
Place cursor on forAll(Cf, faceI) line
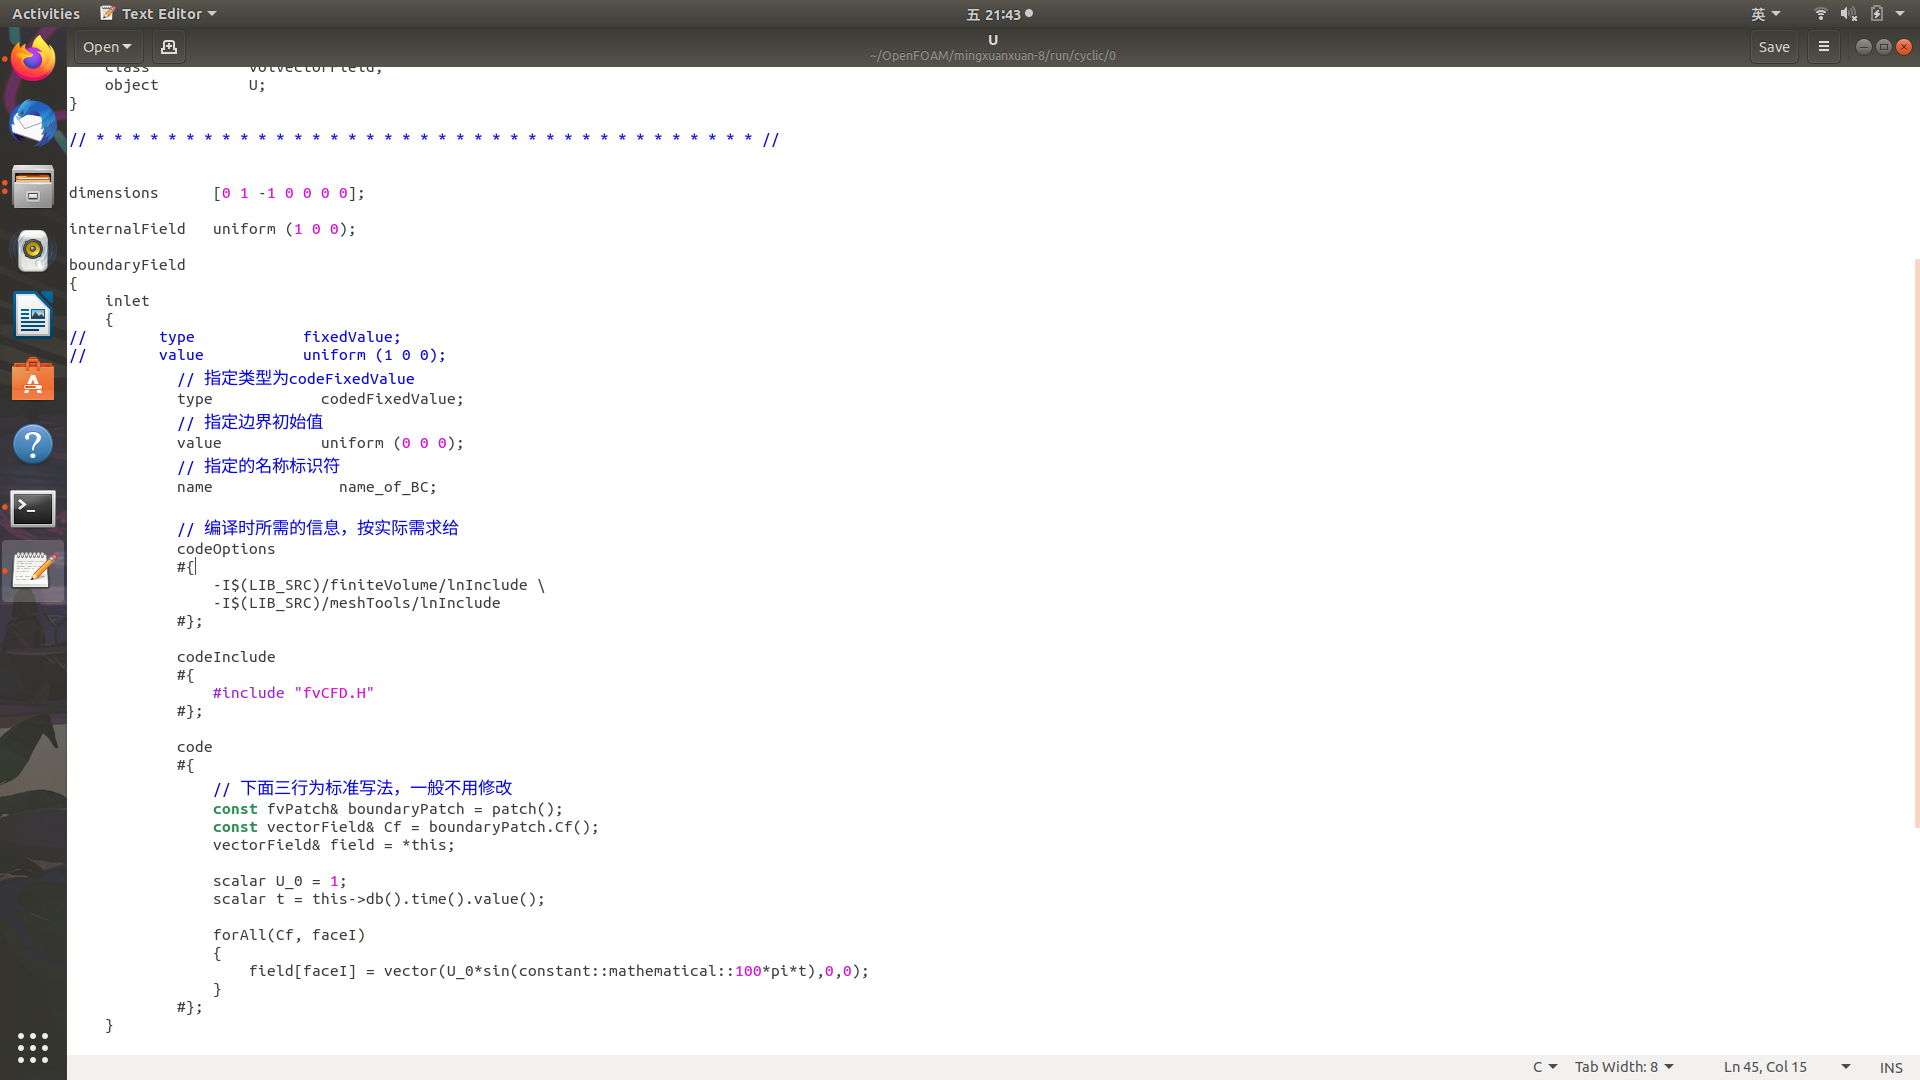coord(289,935)
